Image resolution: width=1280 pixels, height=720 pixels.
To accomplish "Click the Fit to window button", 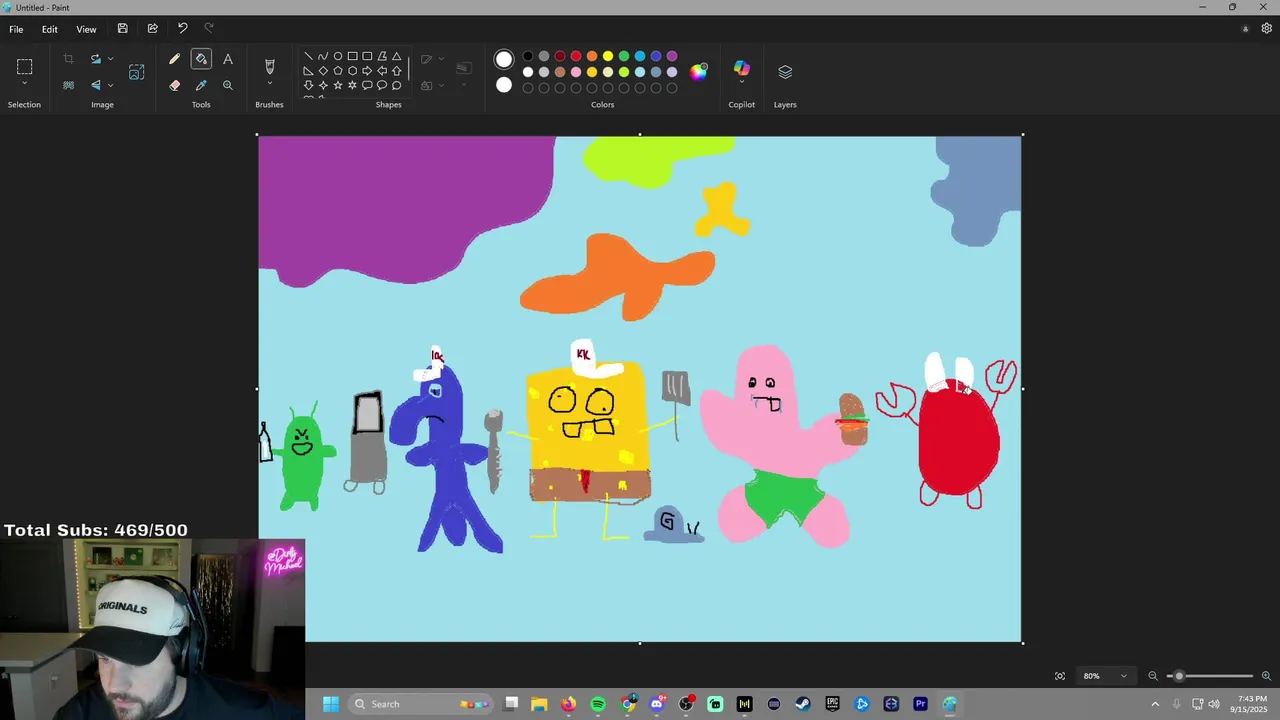I will pyautogui.click(x=1060, y=676).
